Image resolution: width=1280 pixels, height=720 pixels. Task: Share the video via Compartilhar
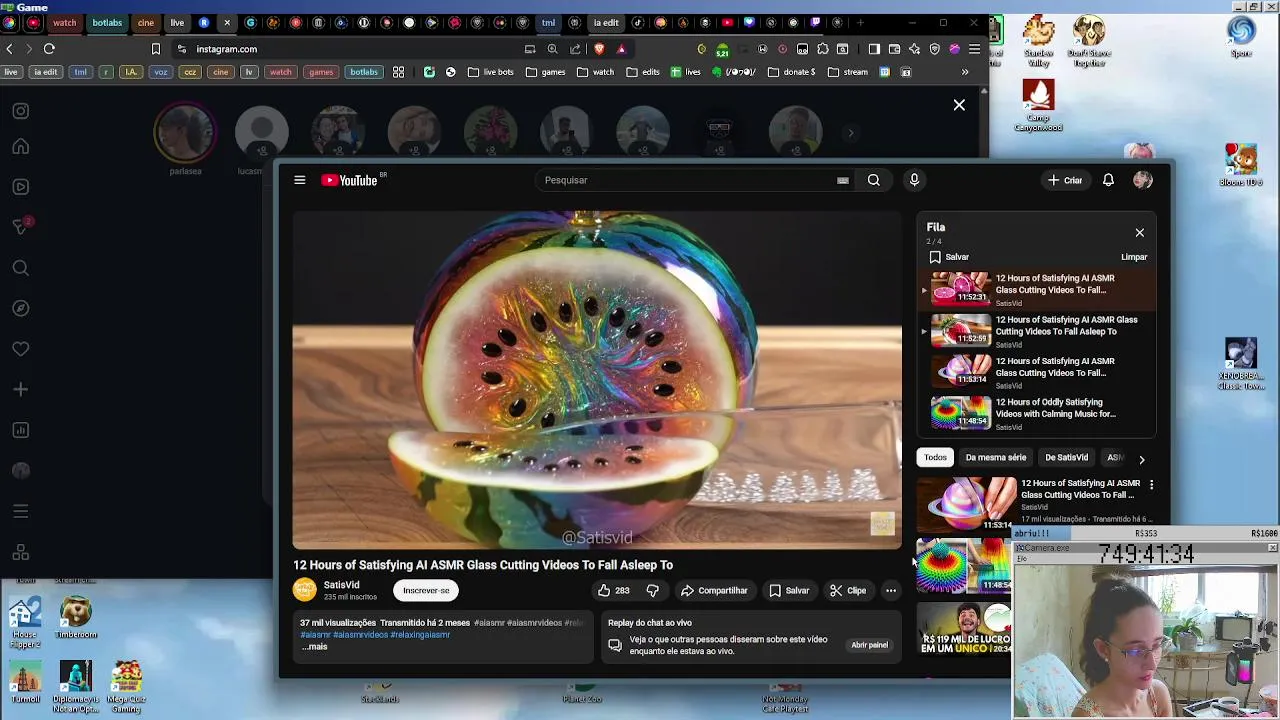point(714,590)
